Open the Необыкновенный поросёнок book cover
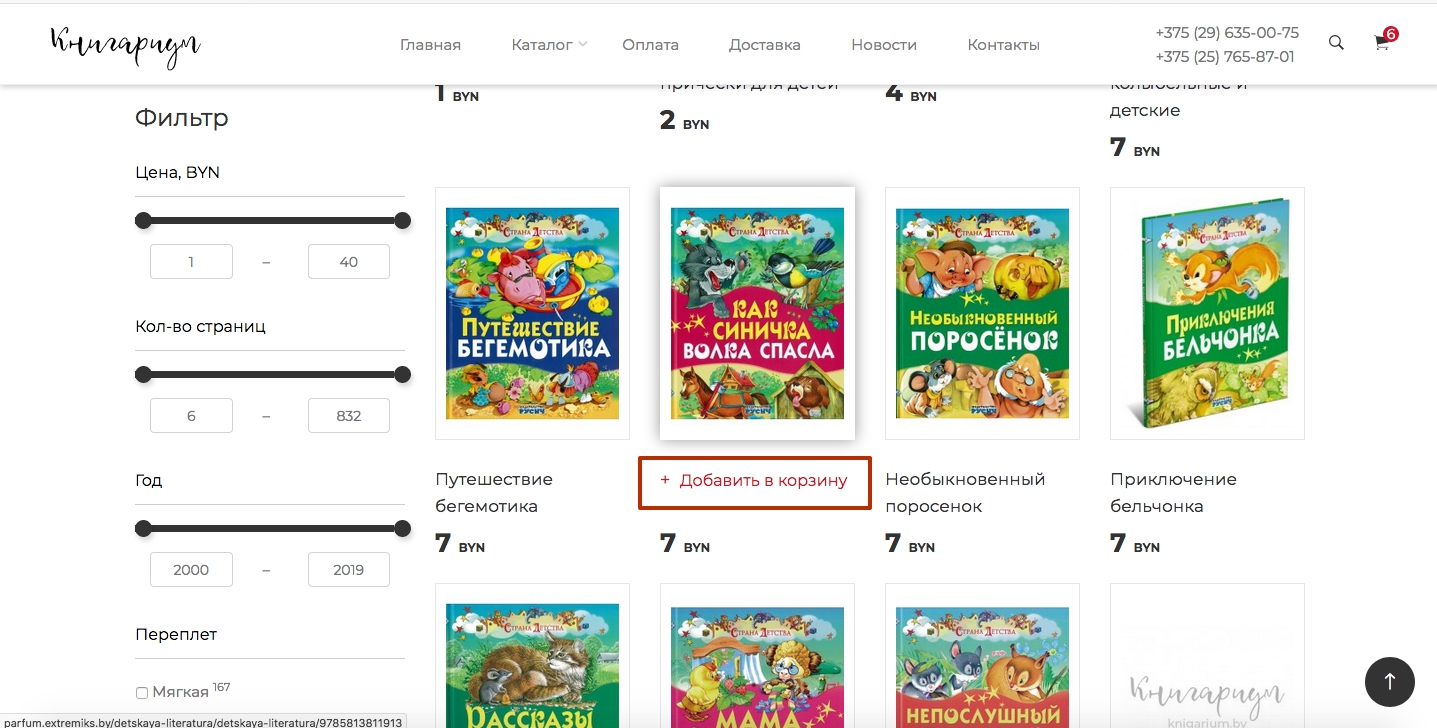The width and height of the screenshot is (1437, 728). (x=982, y=313)
